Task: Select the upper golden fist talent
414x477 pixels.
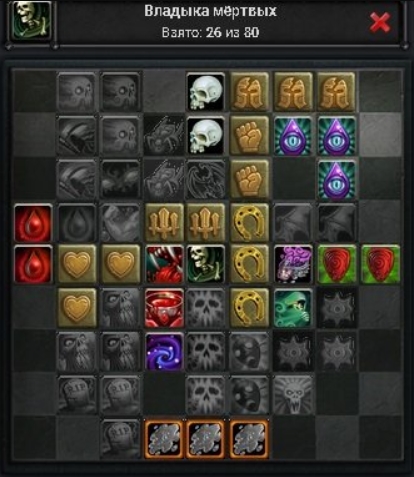Action: [x=249, y=135]
